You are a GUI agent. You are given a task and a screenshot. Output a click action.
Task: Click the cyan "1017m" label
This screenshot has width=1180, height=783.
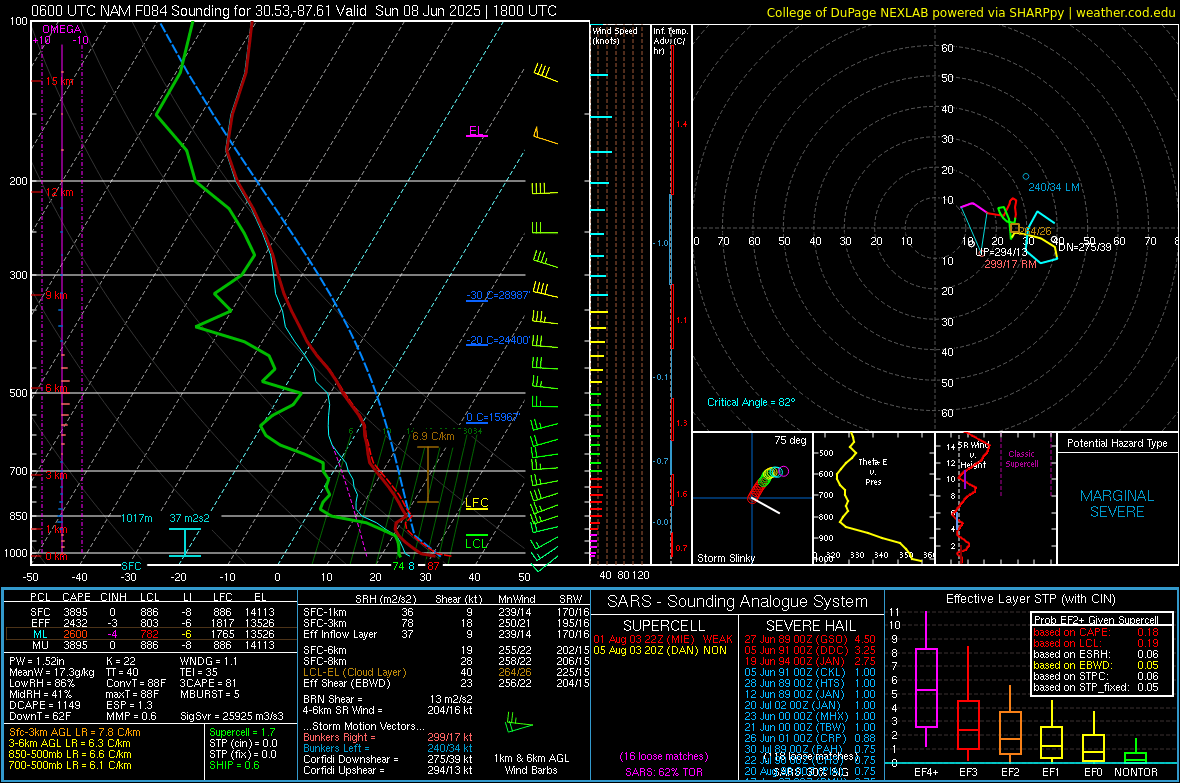pos(137,518)
